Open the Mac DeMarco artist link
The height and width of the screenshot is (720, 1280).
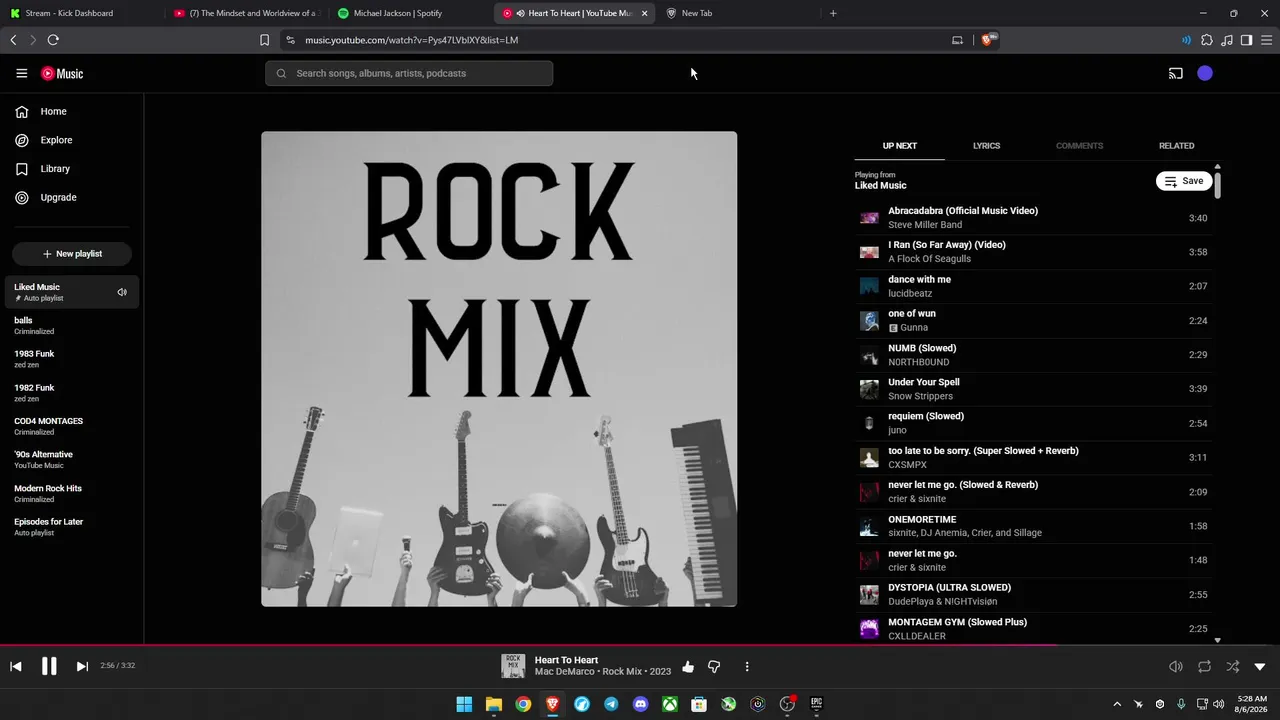click(565, 672)
